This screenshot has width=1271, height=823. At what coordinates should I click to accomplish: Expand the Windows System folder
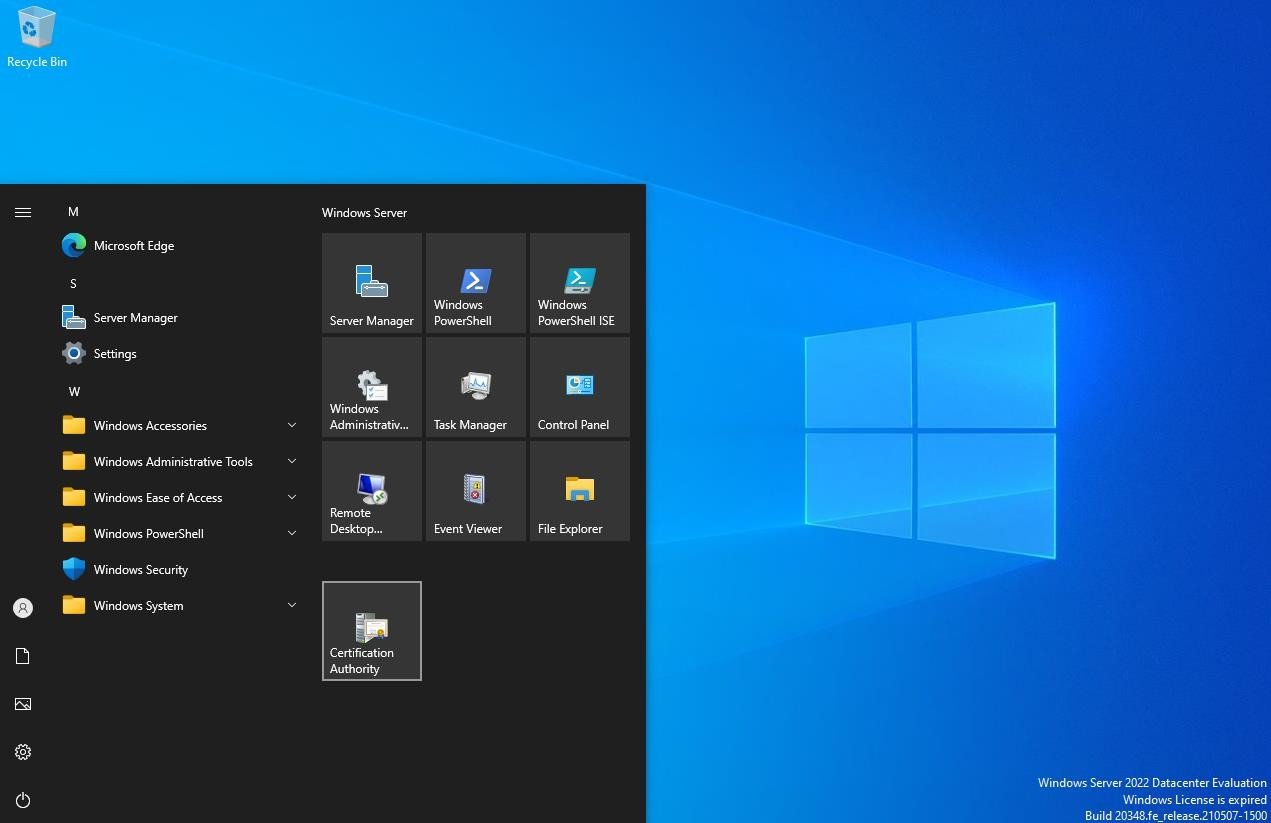coord(181,606)
